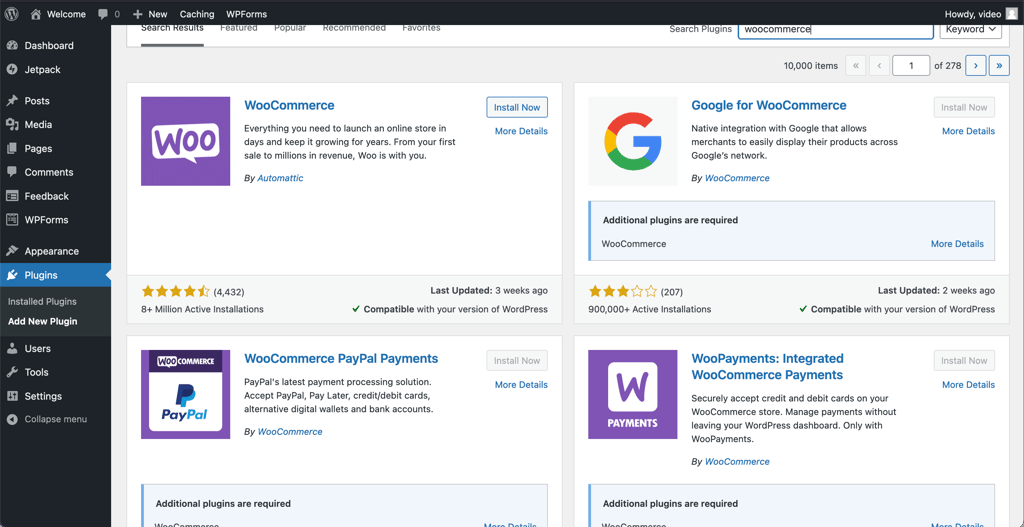This screenshot has width=1024, height=527.
Task: Click WooCommerce author link under PayPal Payments
Action: (x=290, y=432)
